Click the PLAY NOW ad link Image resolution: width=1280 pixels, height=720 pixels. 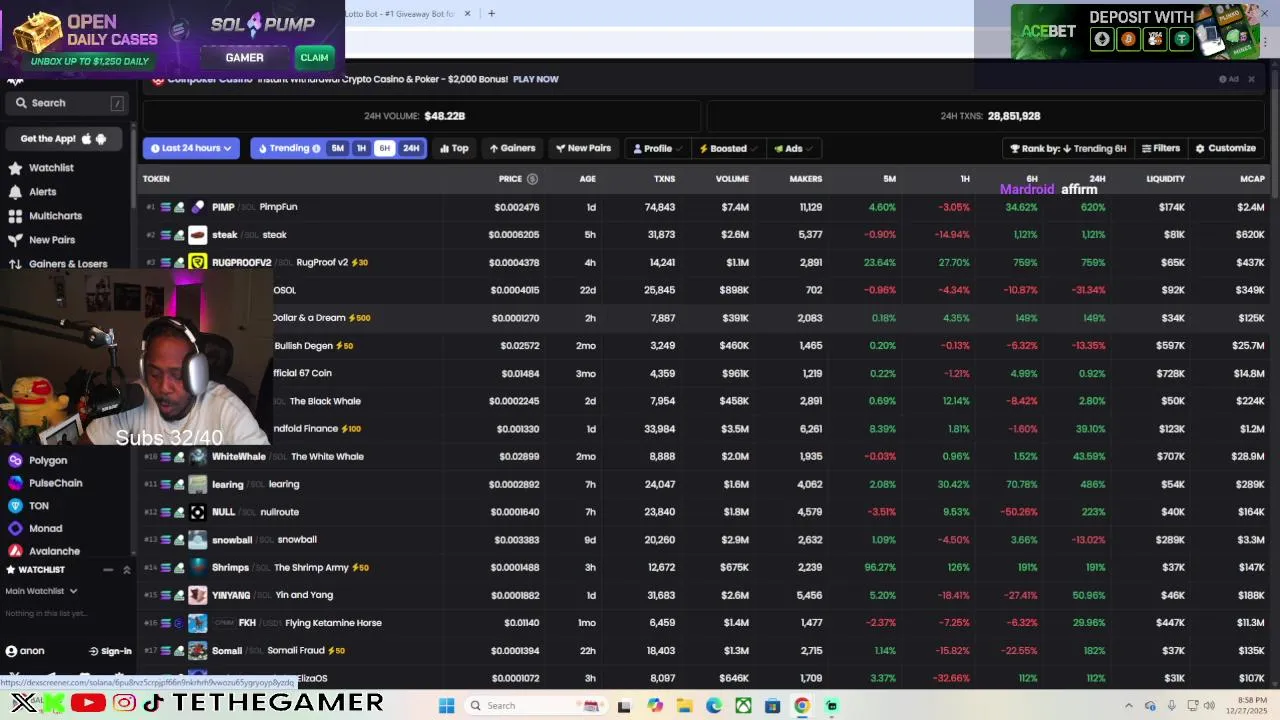pyautogui.click(x=536, y=79)
